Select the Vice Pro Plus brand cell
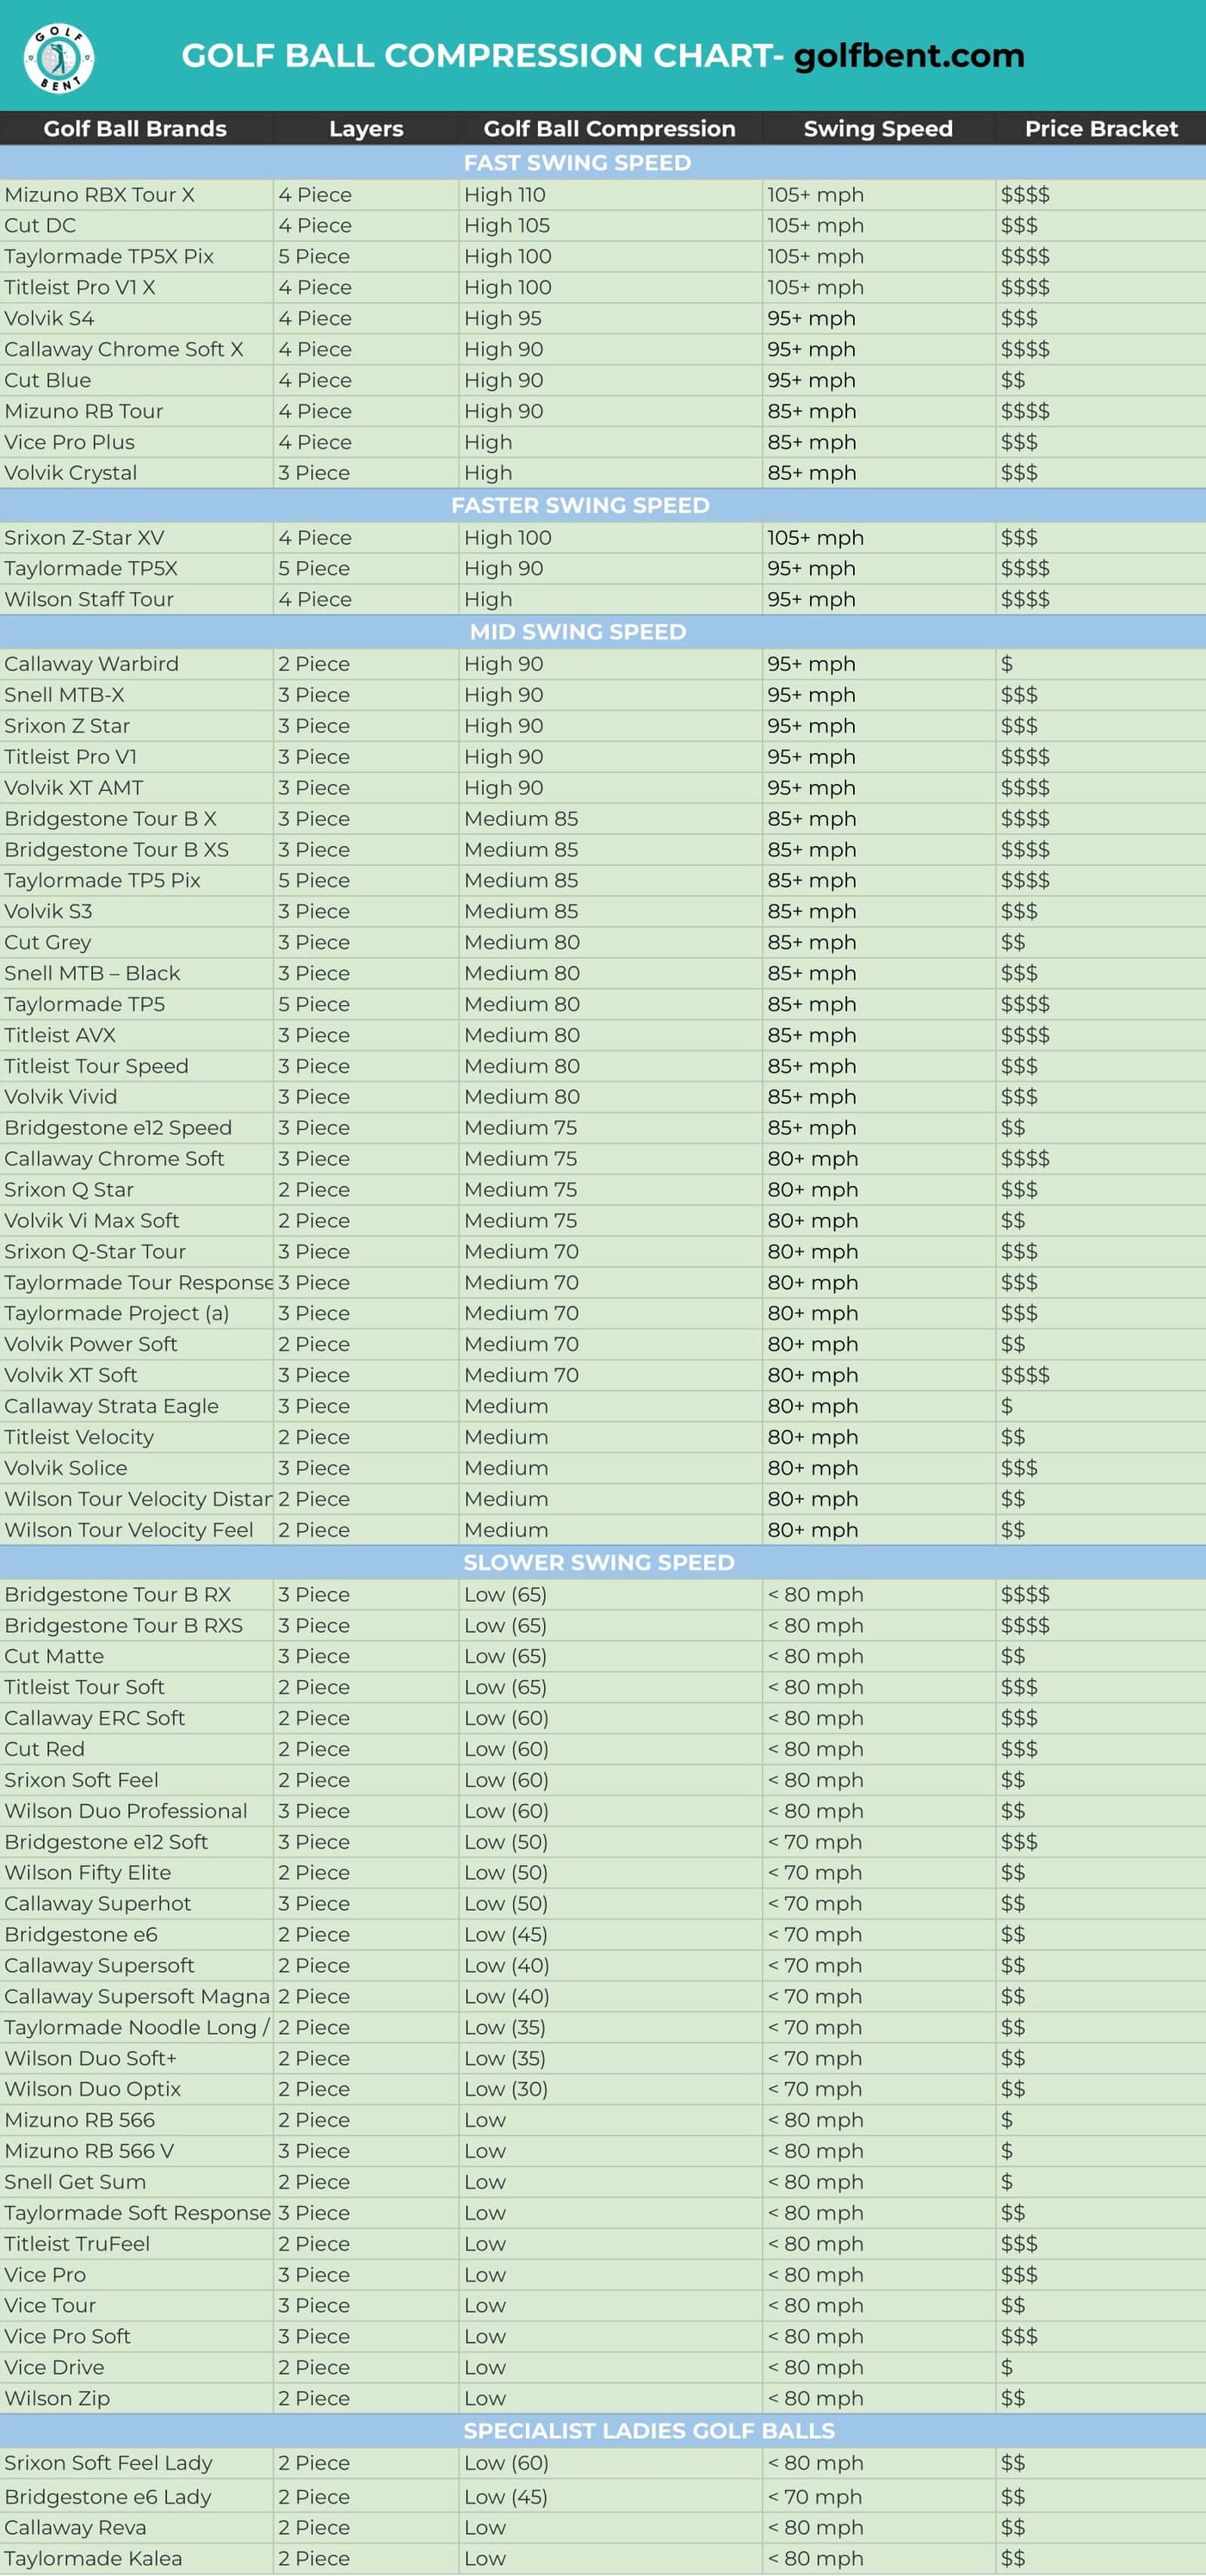 click(136, 442)
